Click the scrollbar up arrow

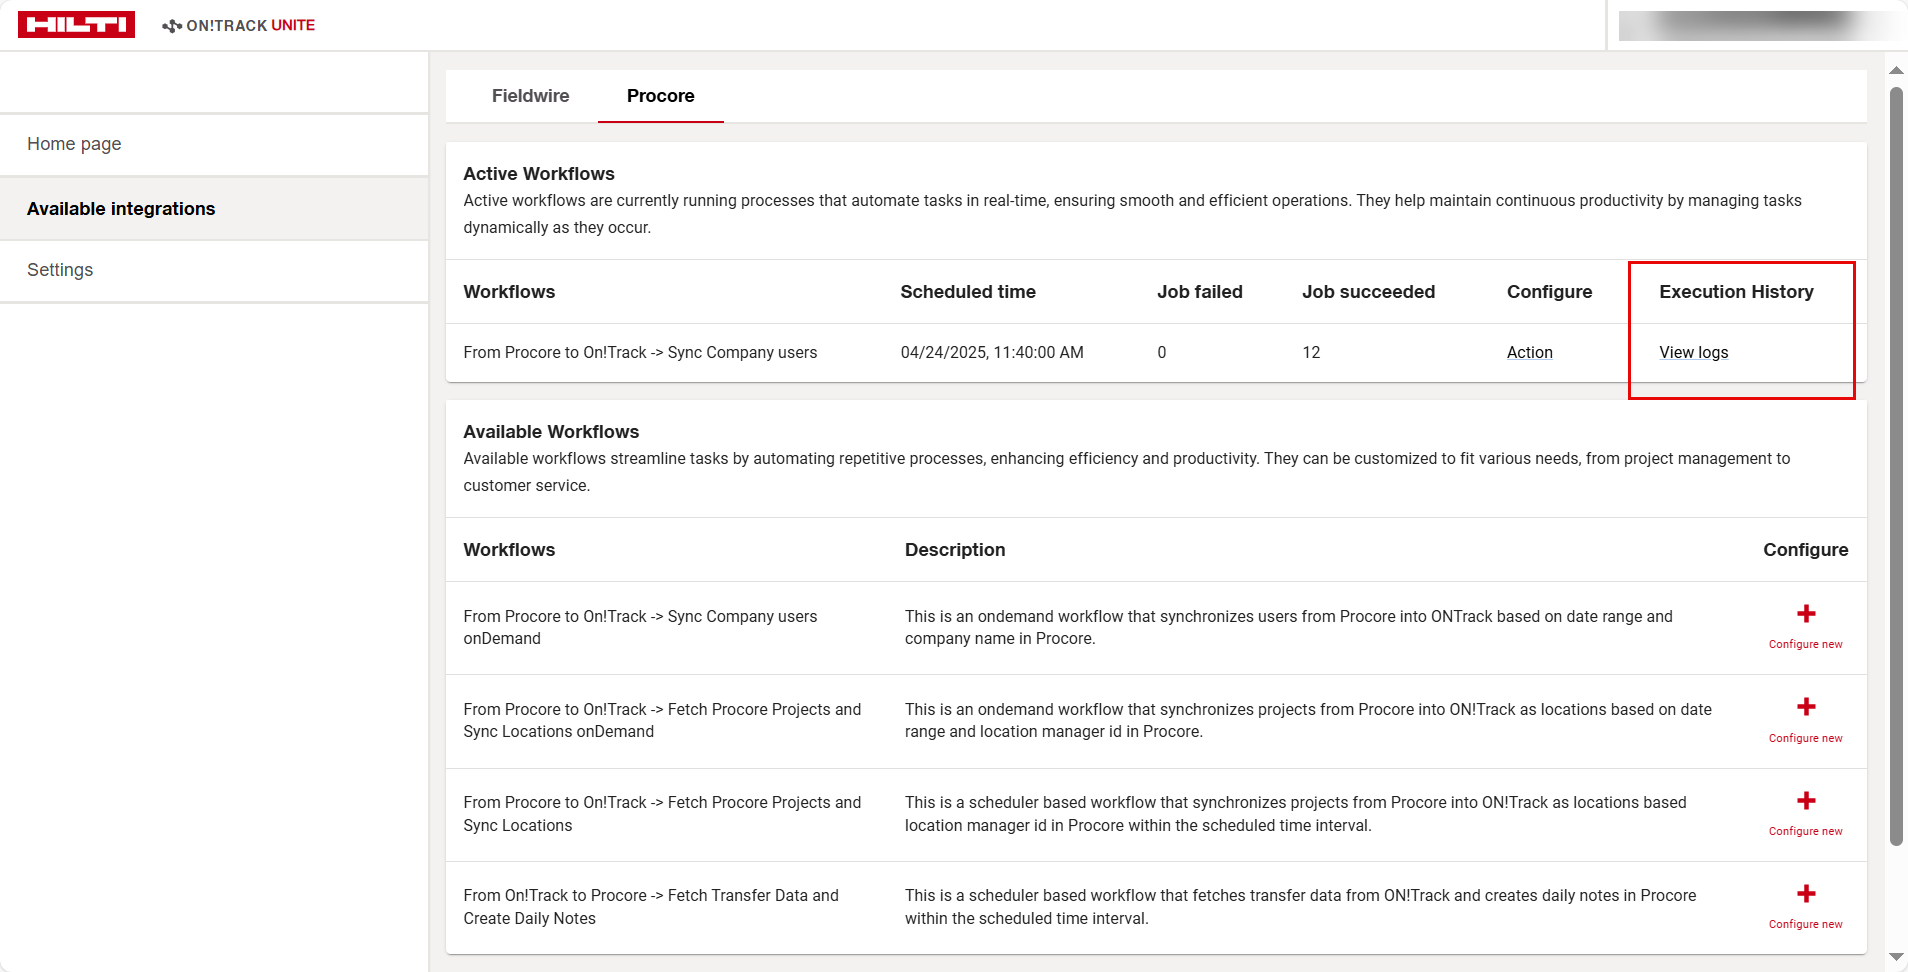pyautogui.click(x=1896, y=70)
